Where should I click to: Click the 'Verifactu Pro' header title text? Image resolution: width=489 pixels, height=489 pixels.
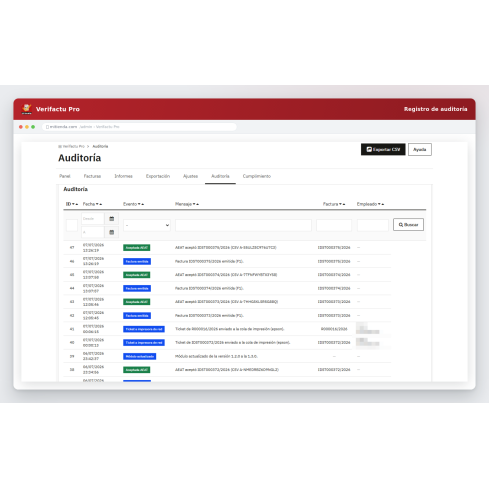[58, 109]
